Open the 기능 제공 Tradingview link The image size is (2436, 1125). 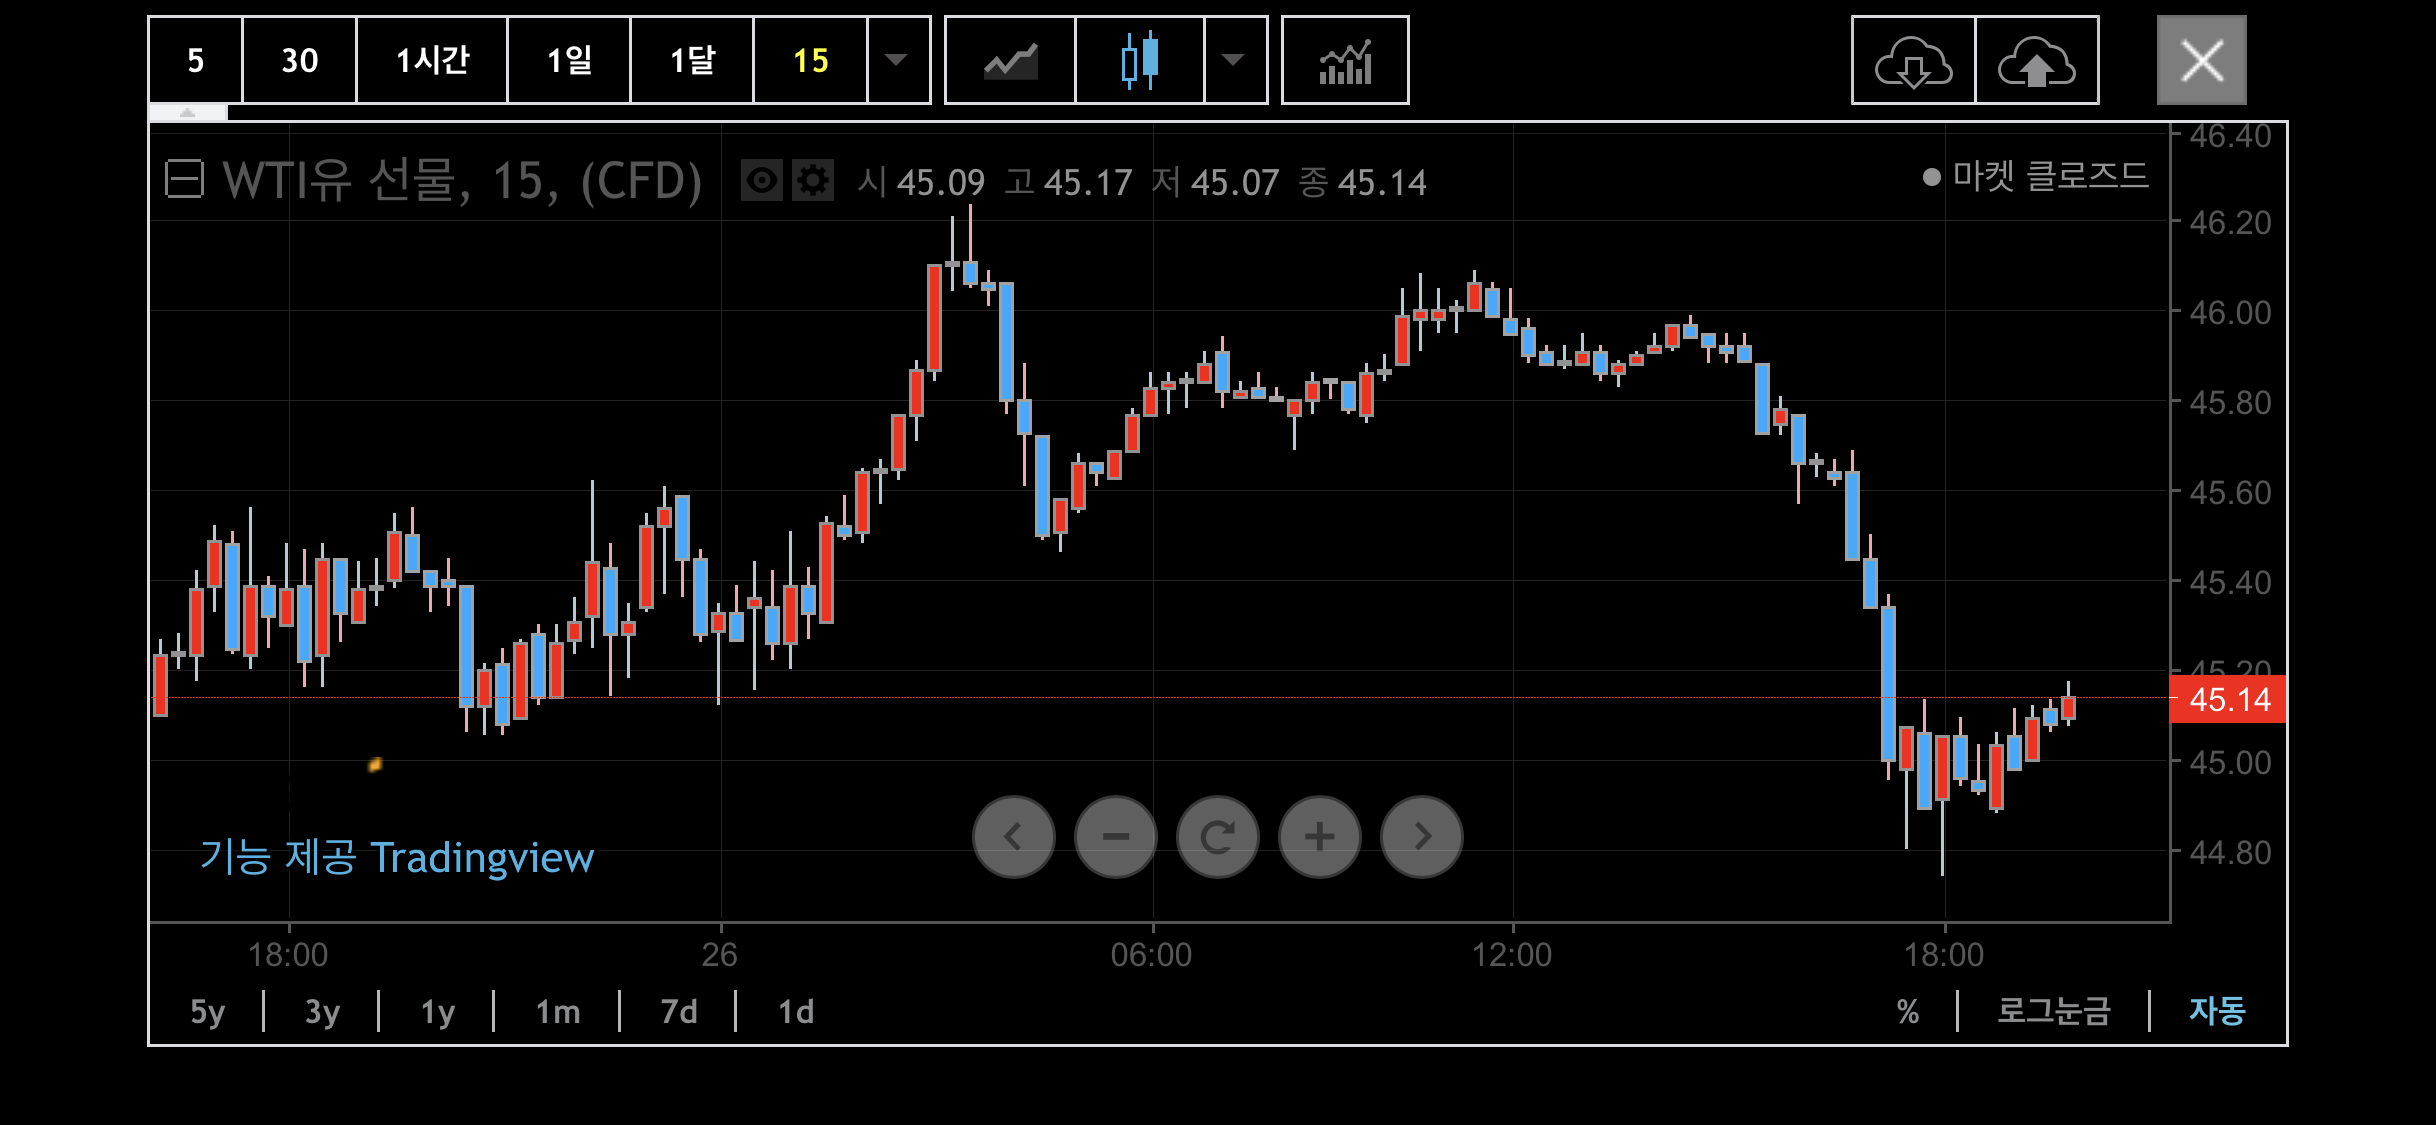tap(397, 858)
